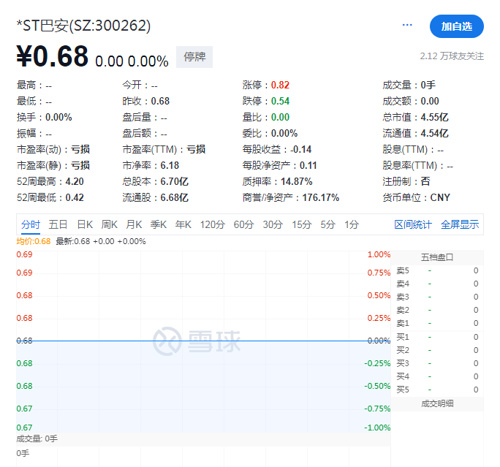Screen dimensions: 500x467
Task: Click 涨停 value 0.82
Action: 280,85
